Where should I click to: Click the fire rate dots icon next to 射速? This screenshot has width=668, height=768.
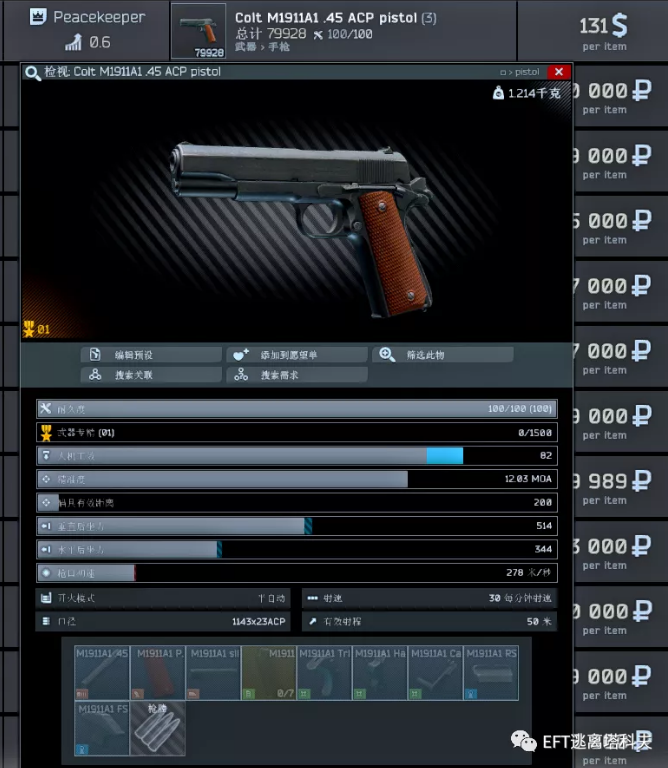(312, 598)
